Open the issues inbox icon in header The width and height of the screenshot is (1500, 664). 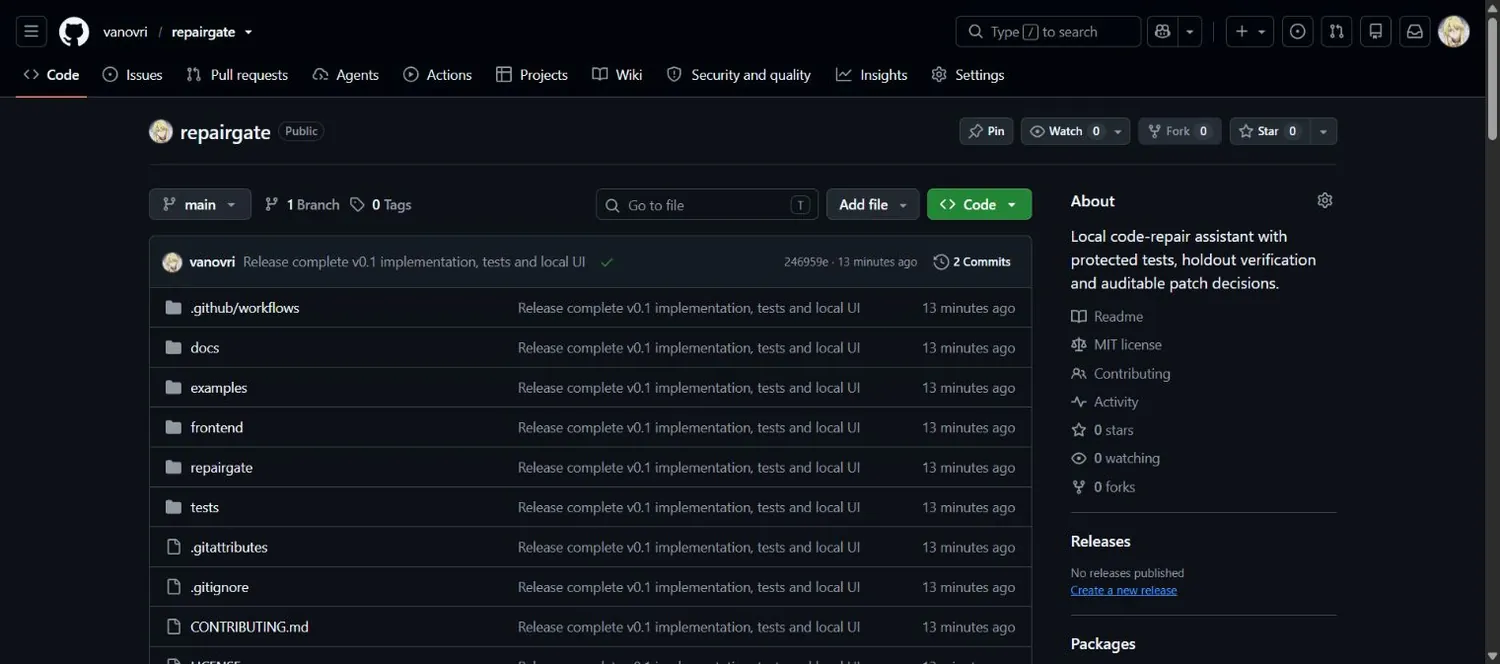tap(1297, 32)
